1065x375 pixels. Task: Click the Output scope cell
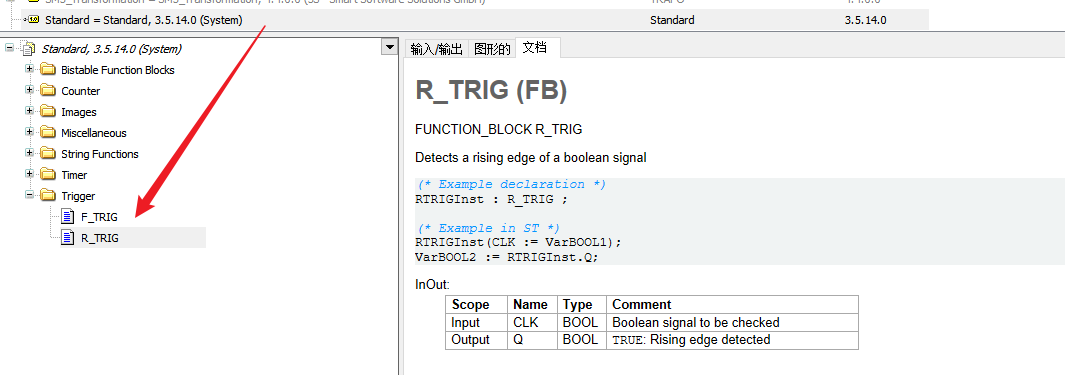(x=477, y=340)
